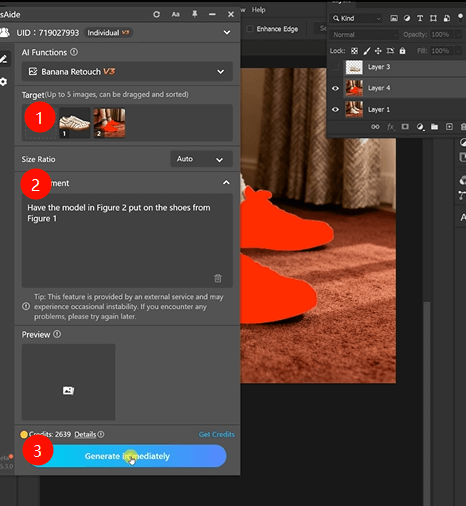Image resolution: width=466 pixels, height=506 pixels.
Task: Click the link layers chain icon
Action: pos(375,127)
